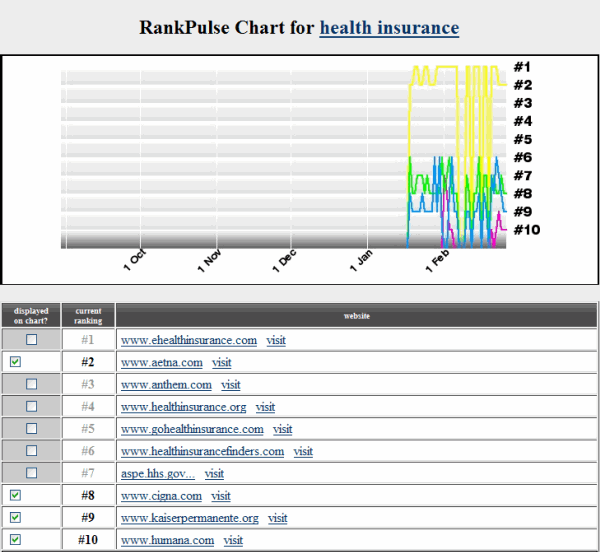Image resolution: width=600 pixels, height=552 pixels.
Task: Open the www.aetna.com link
Action: [161, 362]
